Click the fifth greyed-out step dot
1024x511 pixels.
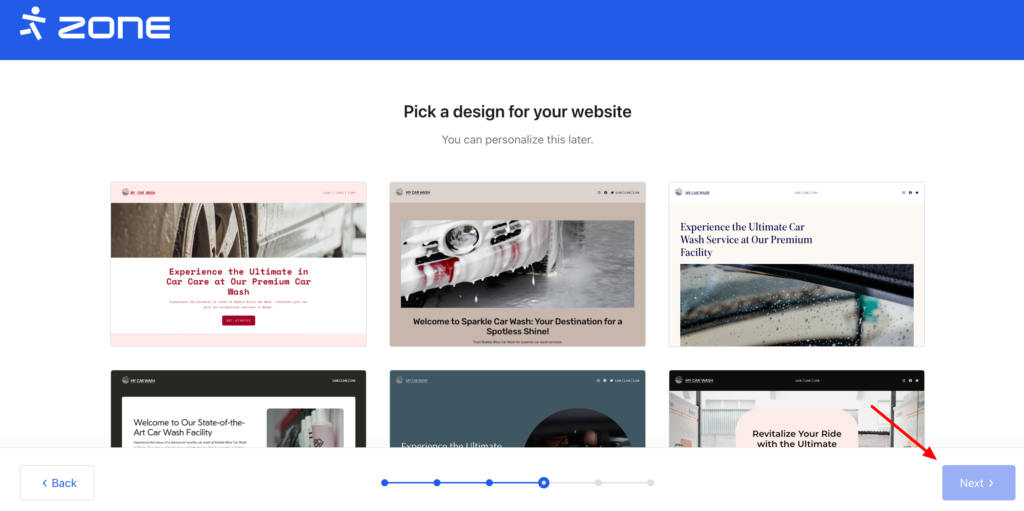[598, 483]
